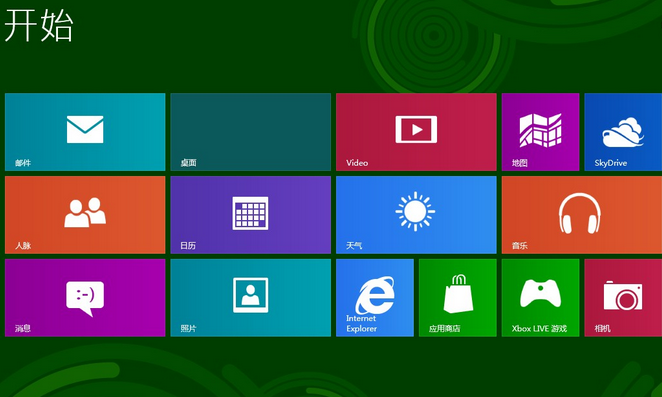662x397 pixels.
Task: Open the Weather tile (天气)
Action: pyautogui.click(x=416, y=215)
